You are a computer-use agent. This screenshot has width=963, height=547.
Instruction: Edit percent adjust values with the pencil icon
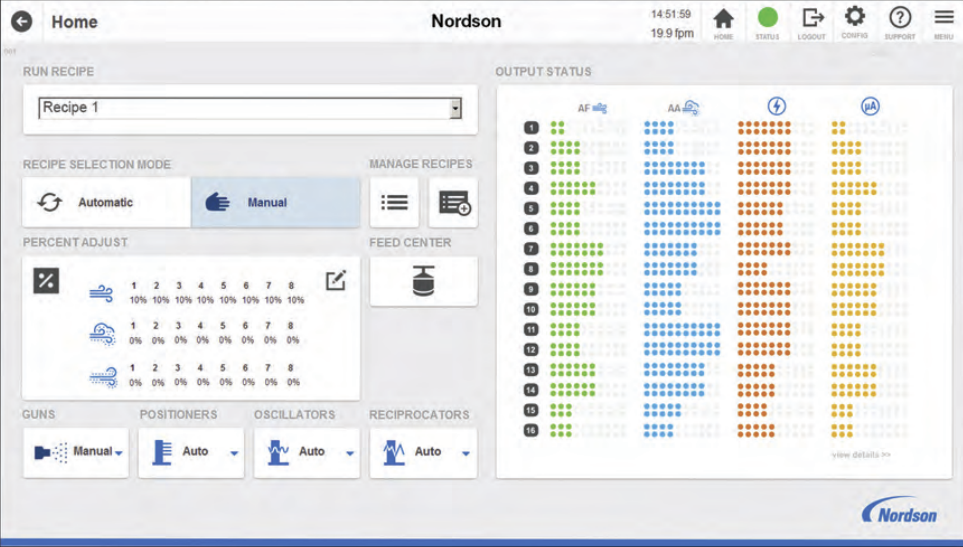pyautogui.click(x=335, y=280)
